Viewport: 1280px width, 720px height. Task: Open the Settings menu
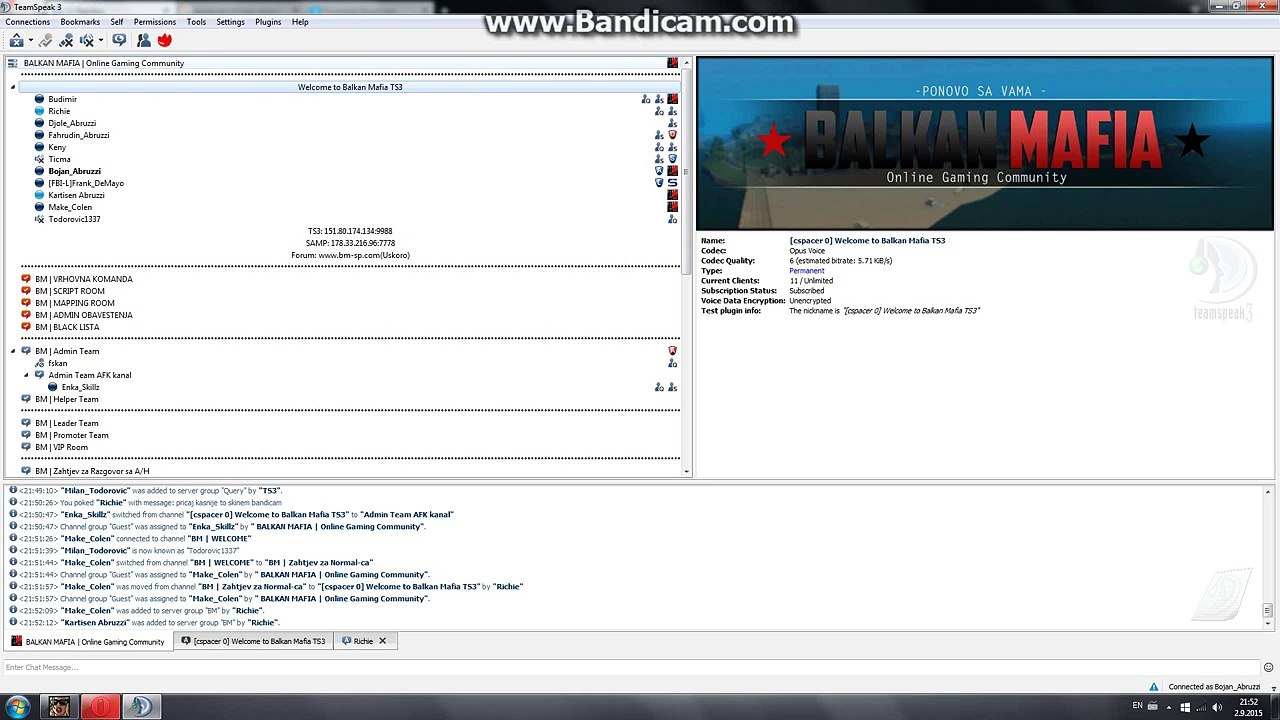click(x=230, y=22)
